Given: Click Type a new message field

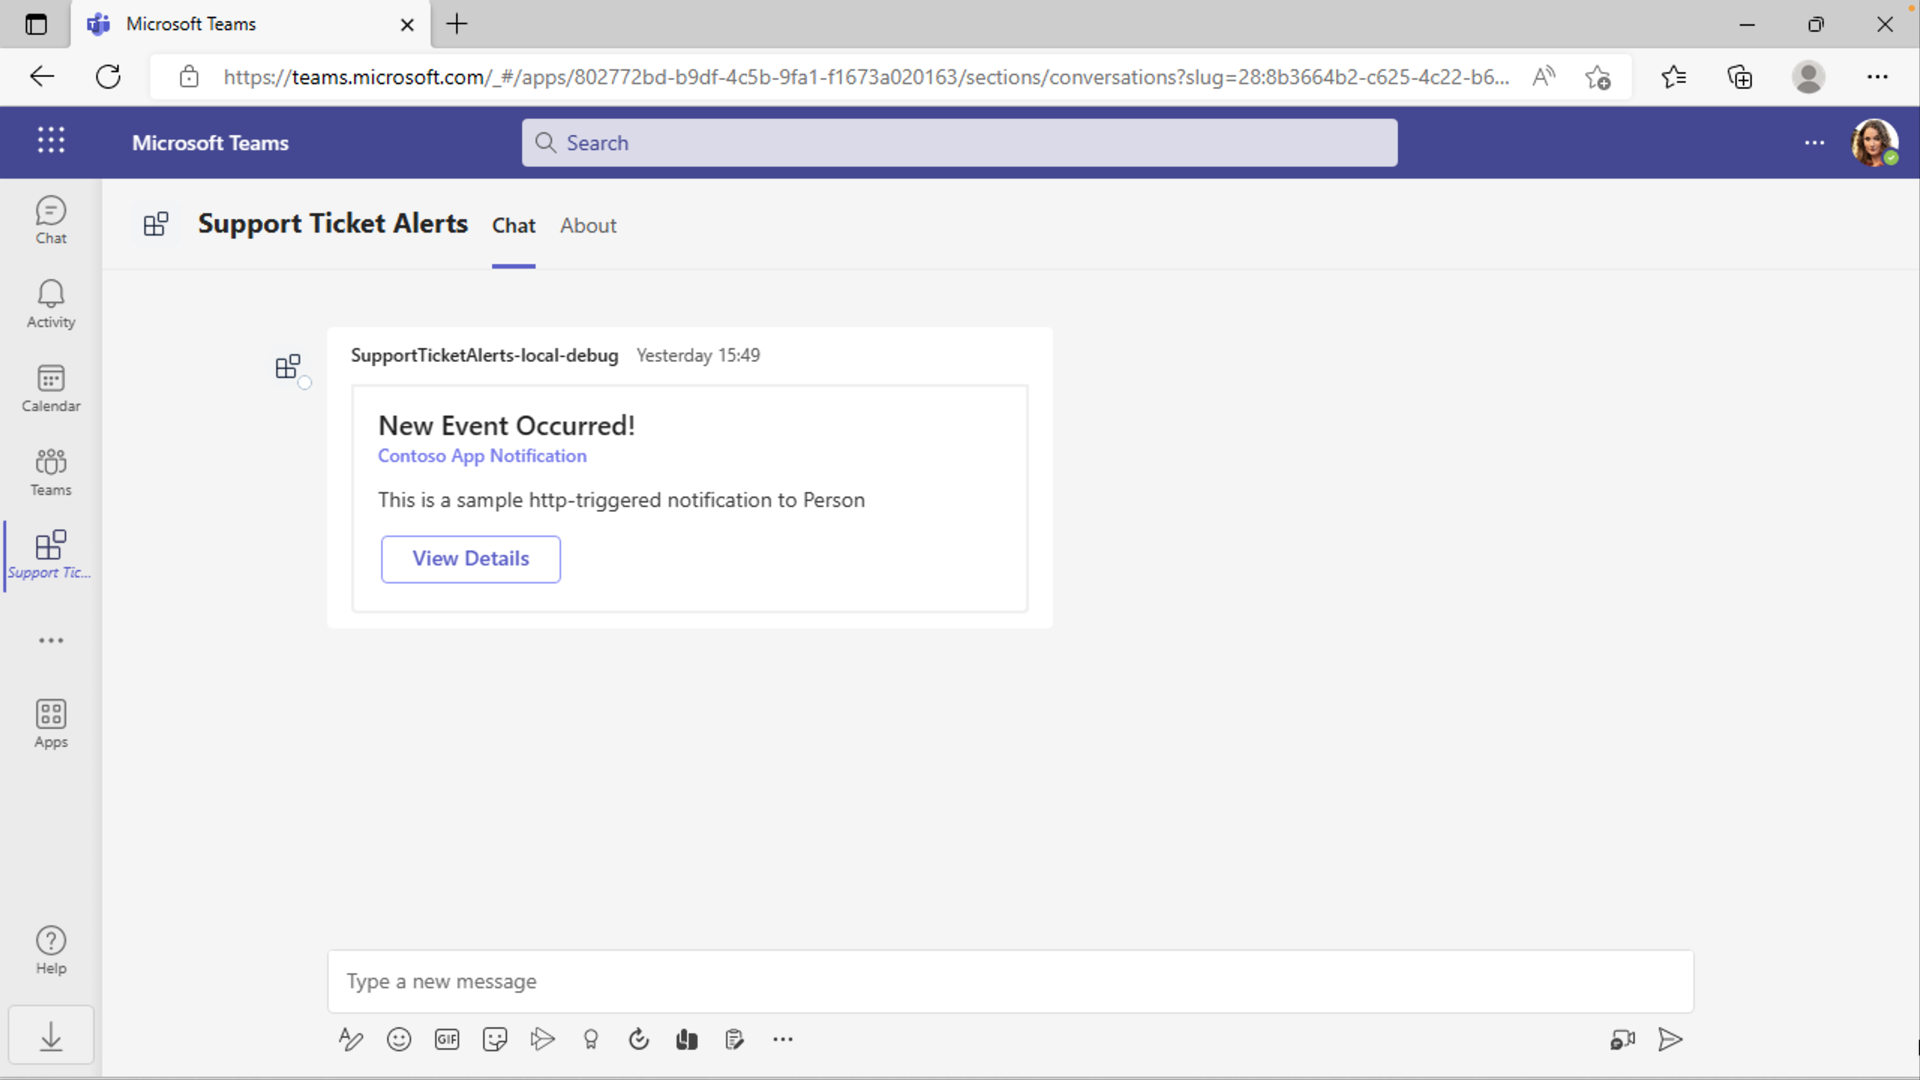Looking at the screenshot, I should click(1009, 981).
